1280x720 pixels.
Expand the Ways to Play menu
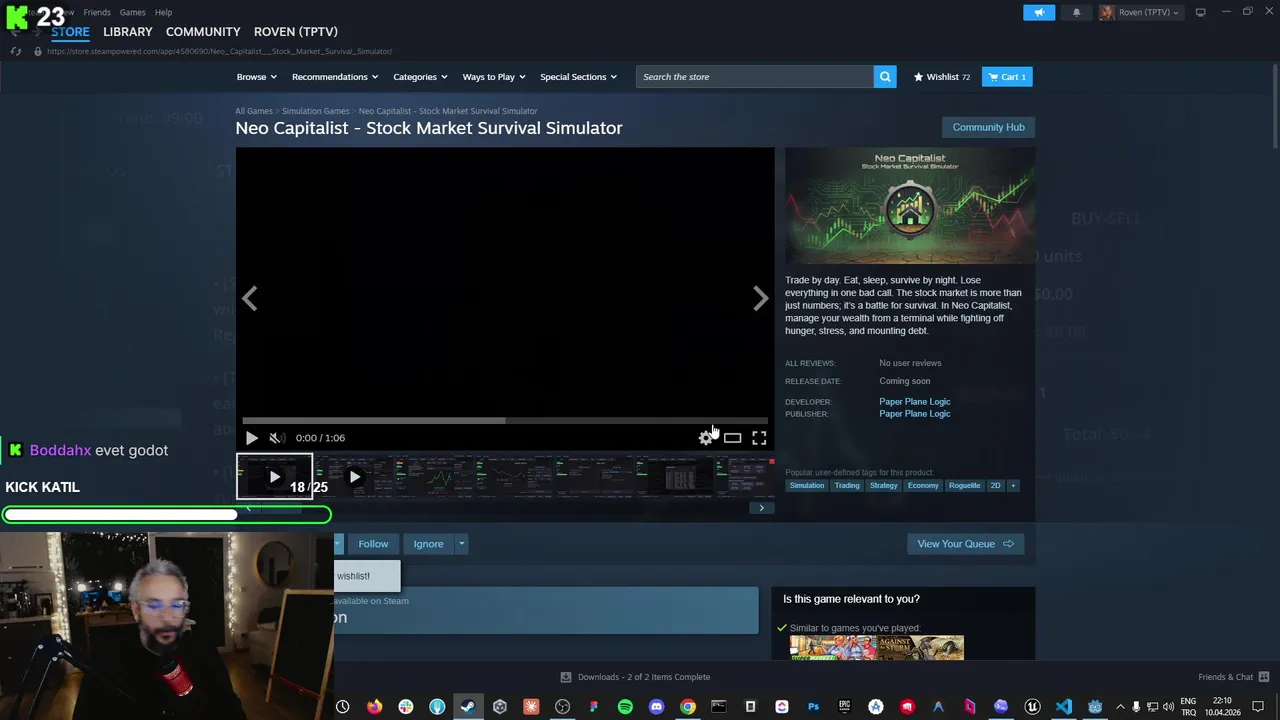coord(494,77)
